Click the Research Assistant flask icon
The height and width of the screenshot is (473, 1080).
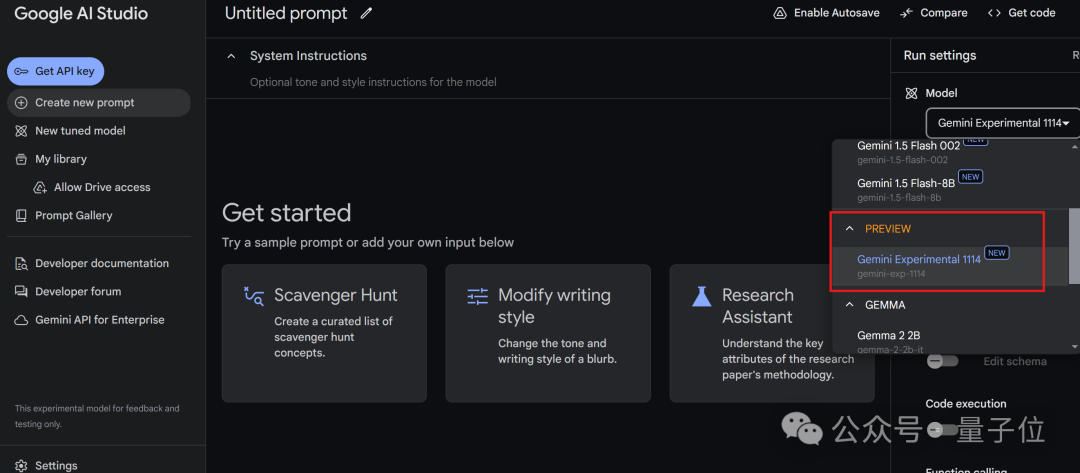(702, 296)
